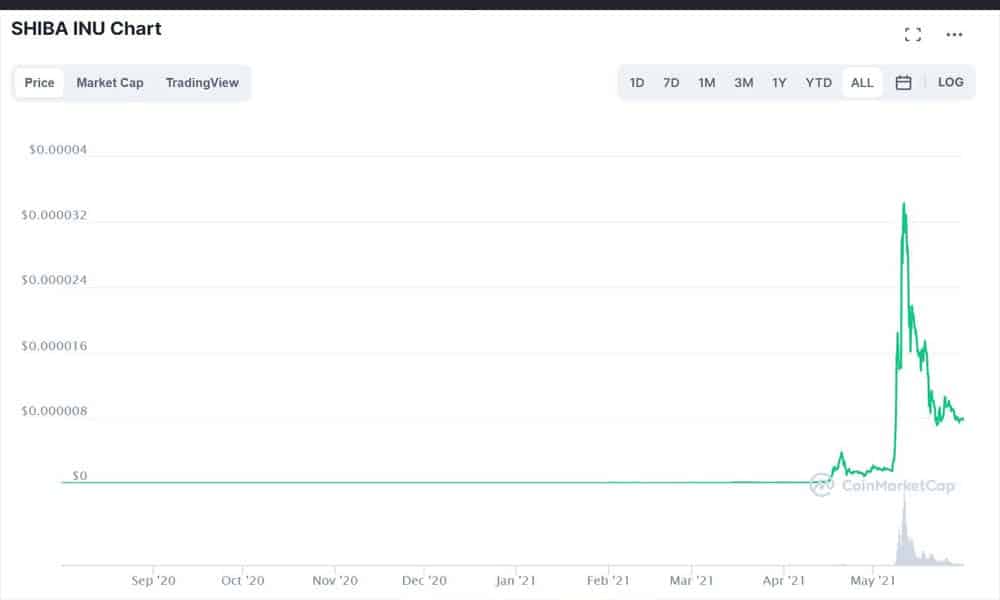Select the YTD time range
The width and height of the screenshot is (1000, 600).
[818, 83]
